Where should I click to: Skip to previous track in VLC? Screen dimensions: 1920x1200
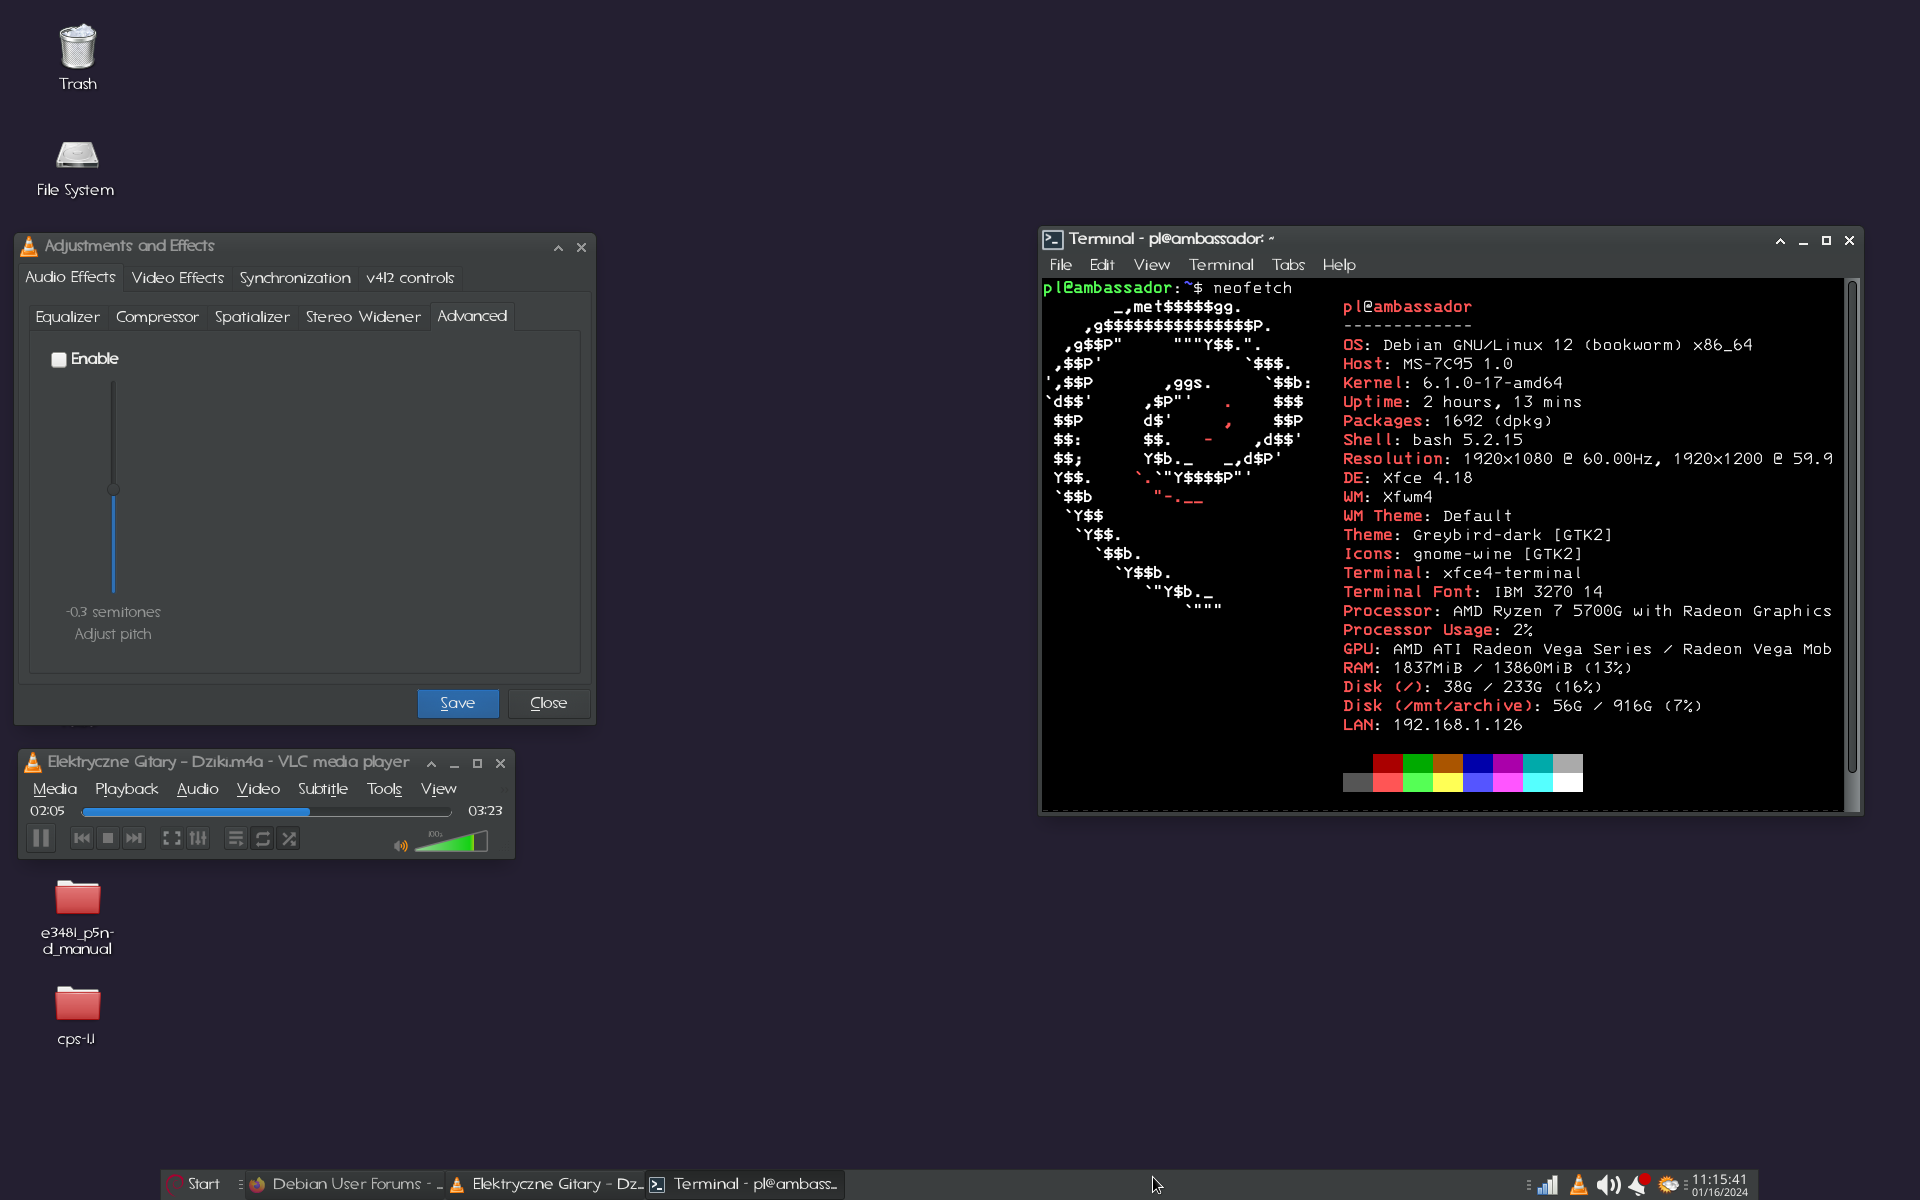click(x=82, y=838)
